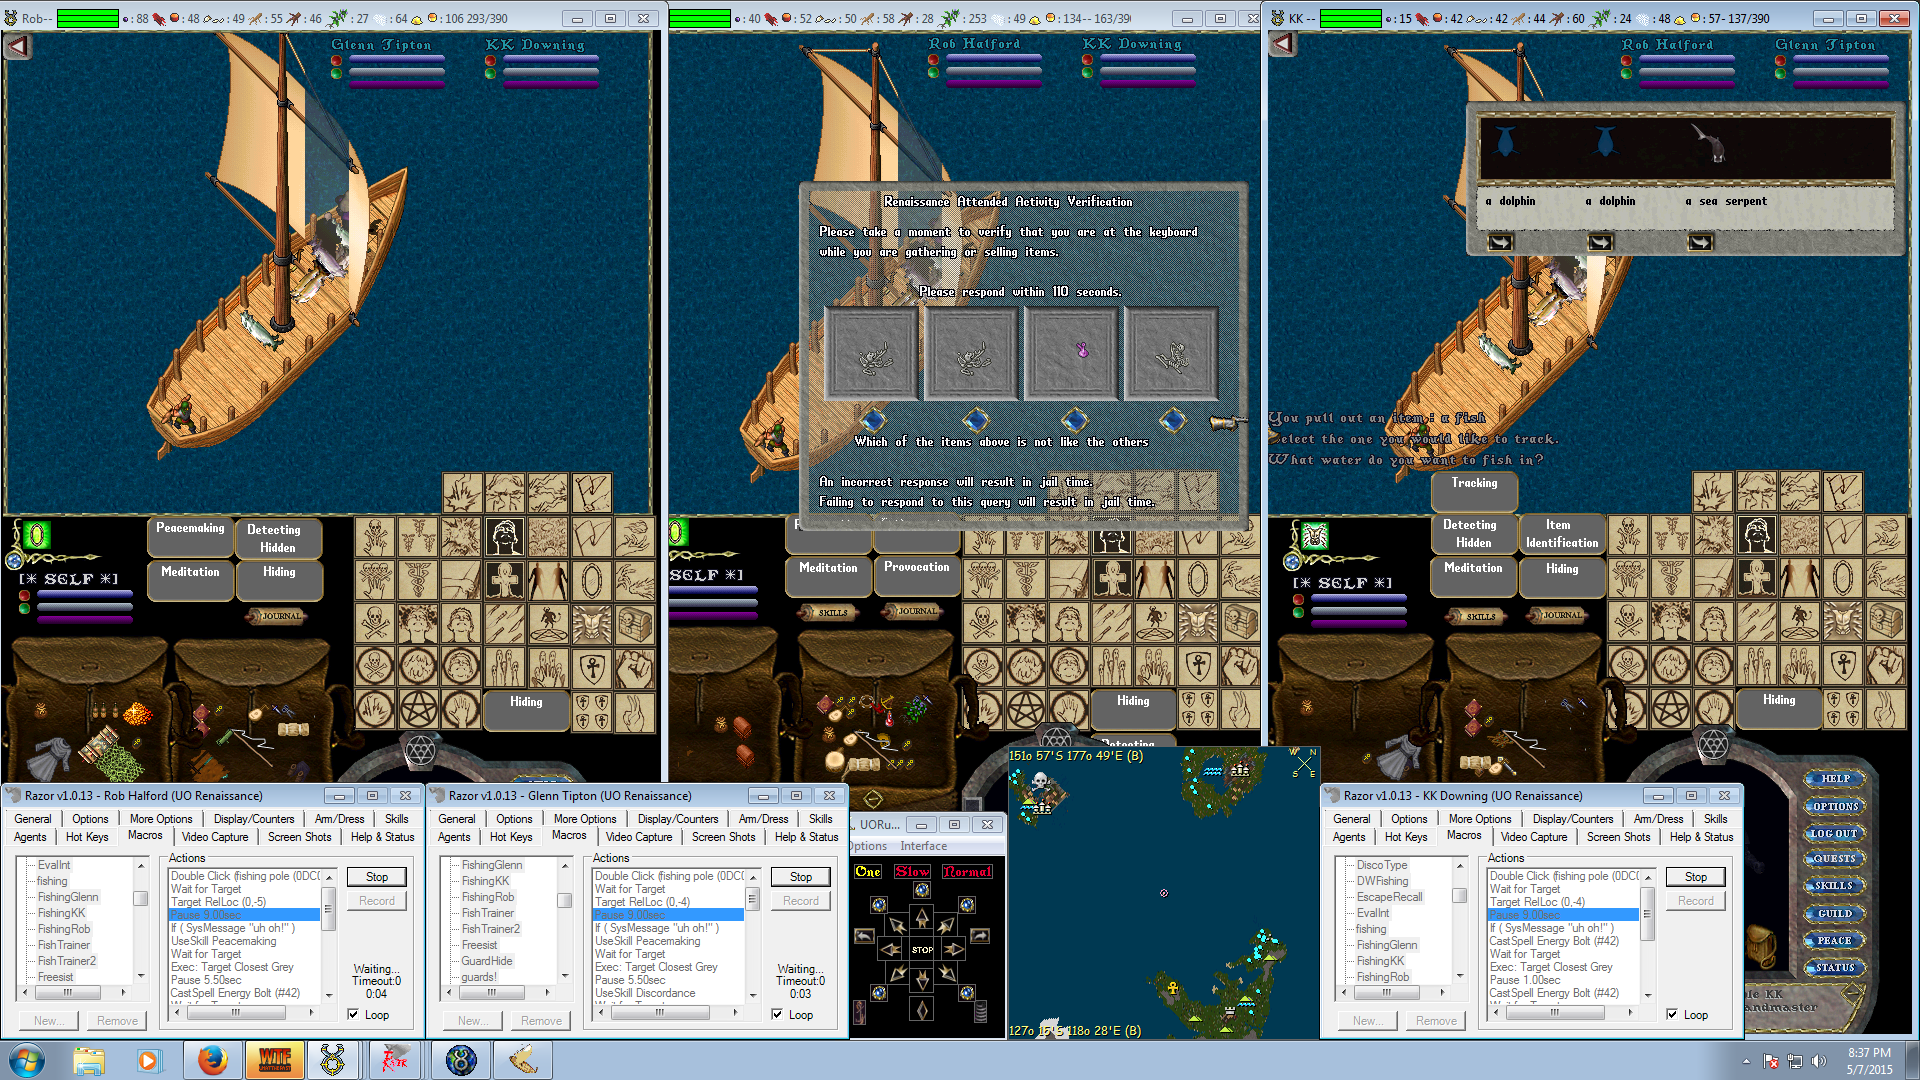The height and width of the screenshot is (1080, 1920).
Task: Click the sitting skeleton tile in verification dialog
Action: (x=1171, y=352)
